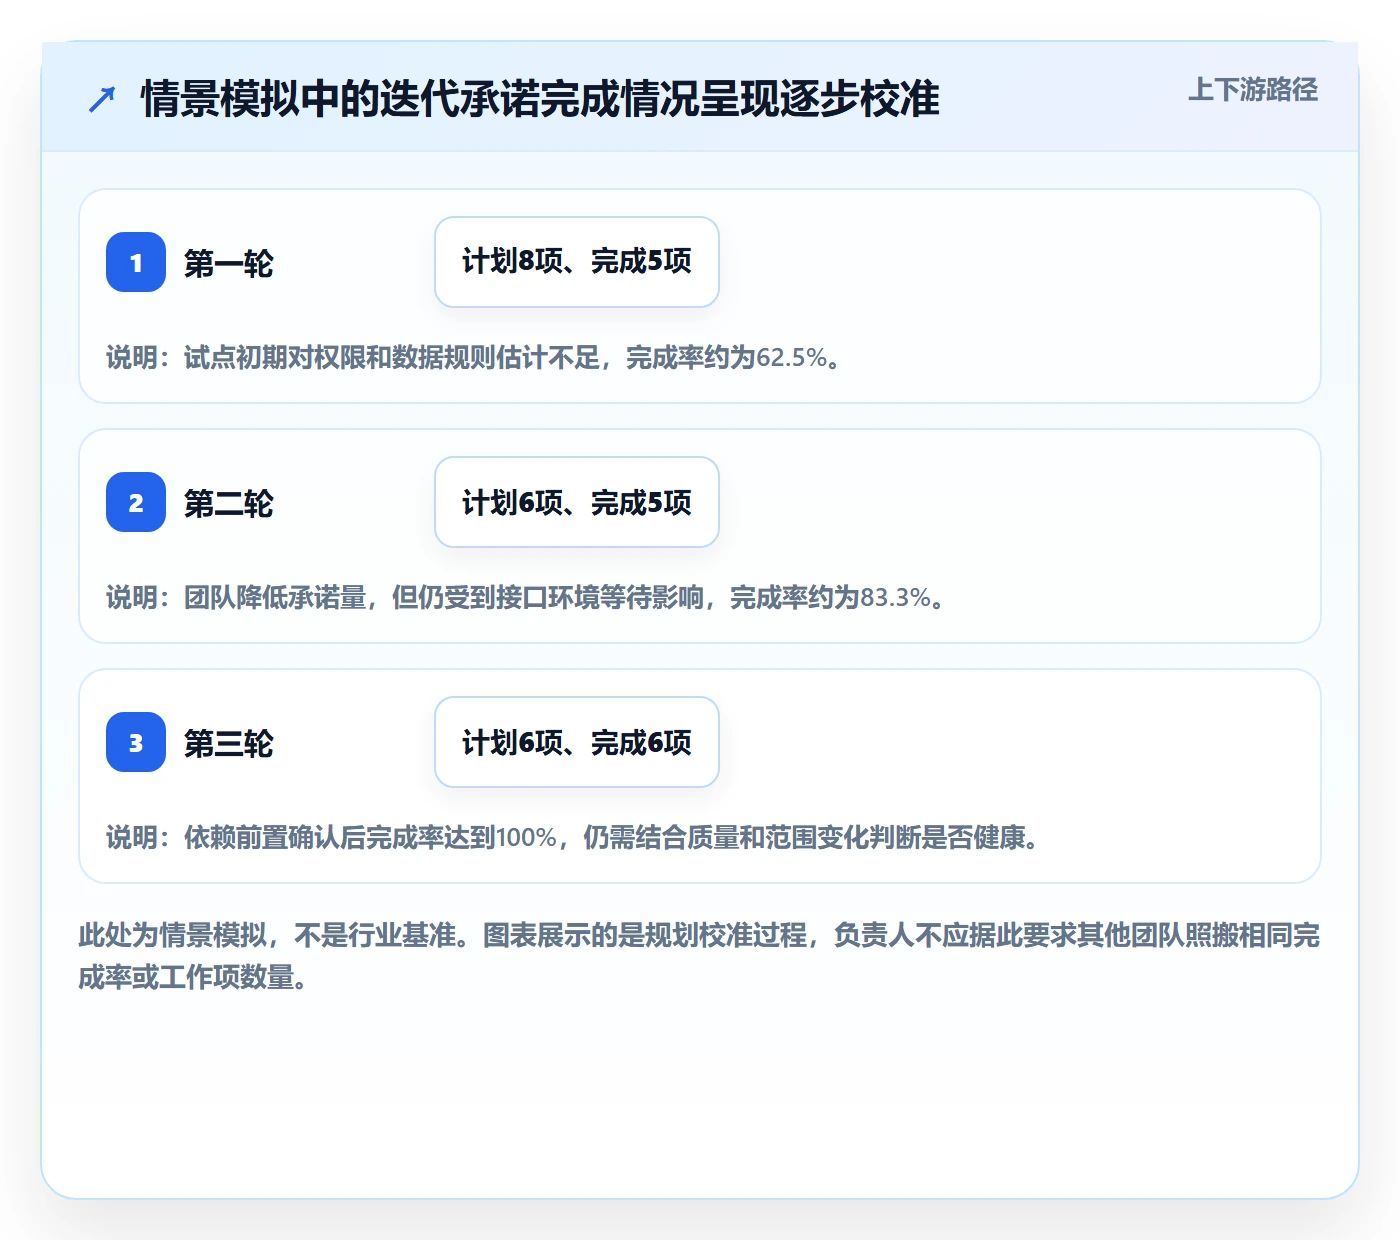The height and width of the screenshot is (1240, 1400).
Task: Click the 第二轮 title text
Action: pyautogui.click(x=229, y=504)
